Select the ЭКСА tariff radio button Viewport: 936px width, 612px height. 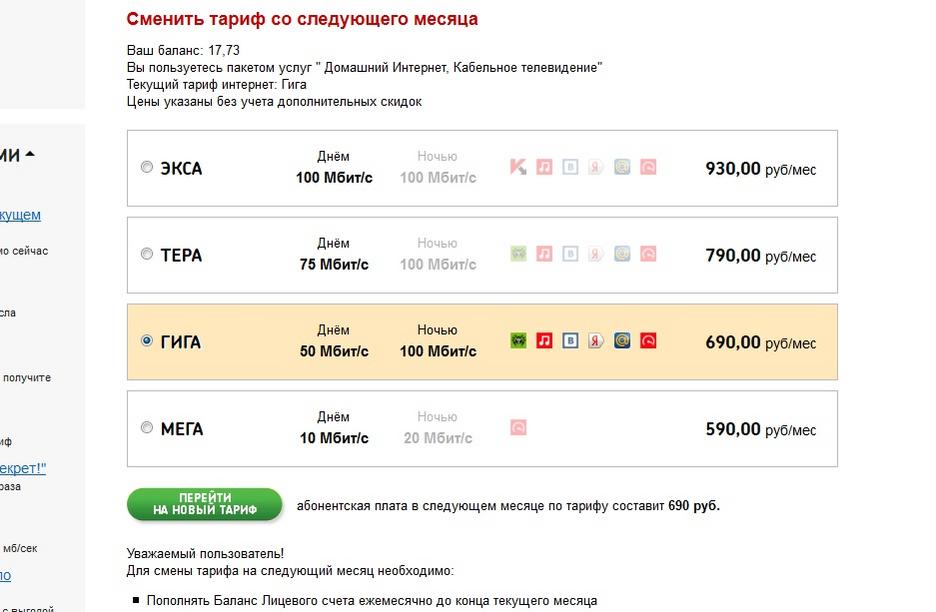click(147, 167)
